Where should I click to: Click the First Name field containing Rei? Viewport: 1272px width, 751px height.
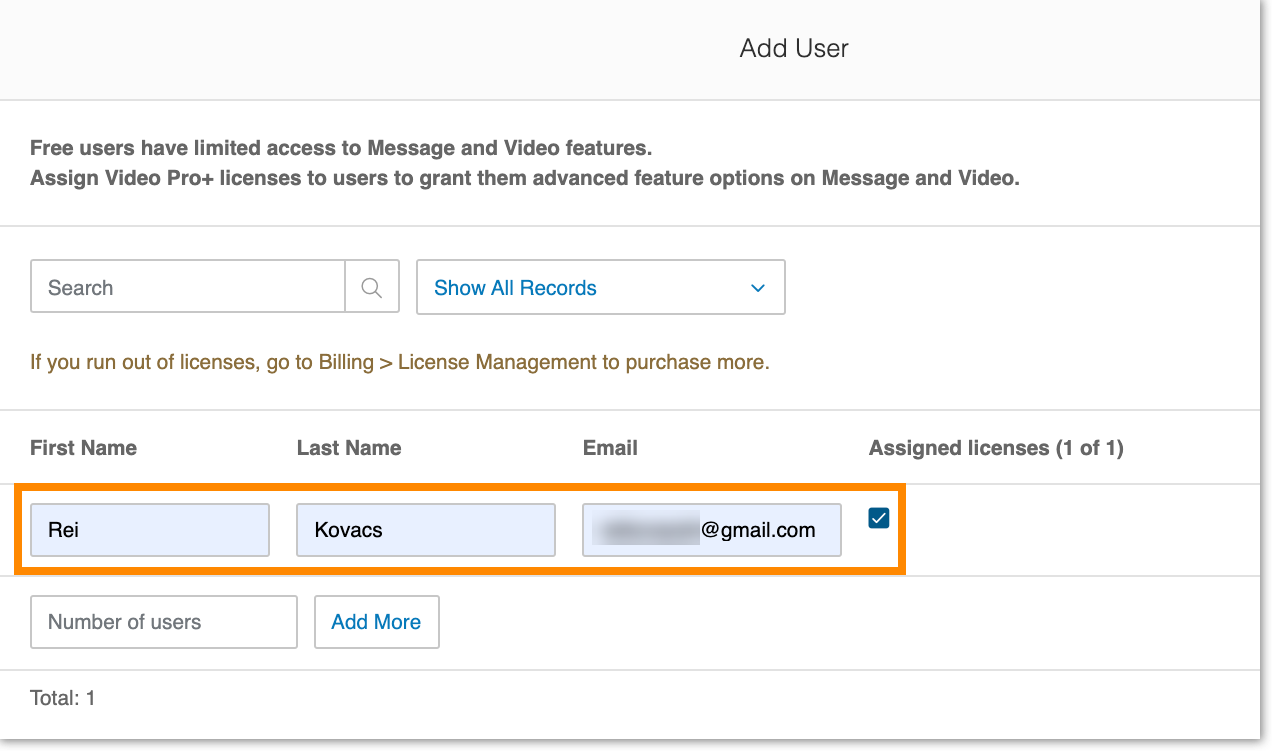(x=149, y=530)
